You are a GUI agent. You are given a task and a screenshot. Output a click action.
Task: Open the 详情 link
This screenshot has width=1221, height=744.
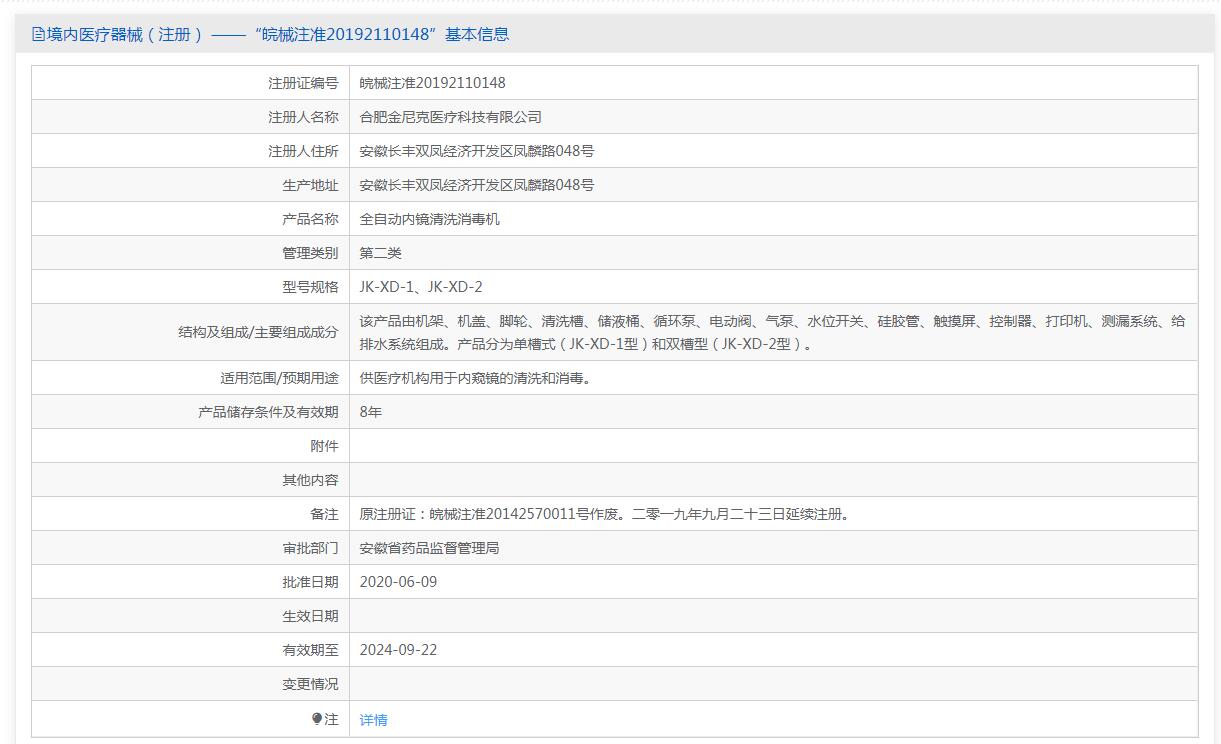(x=374, y=719)
